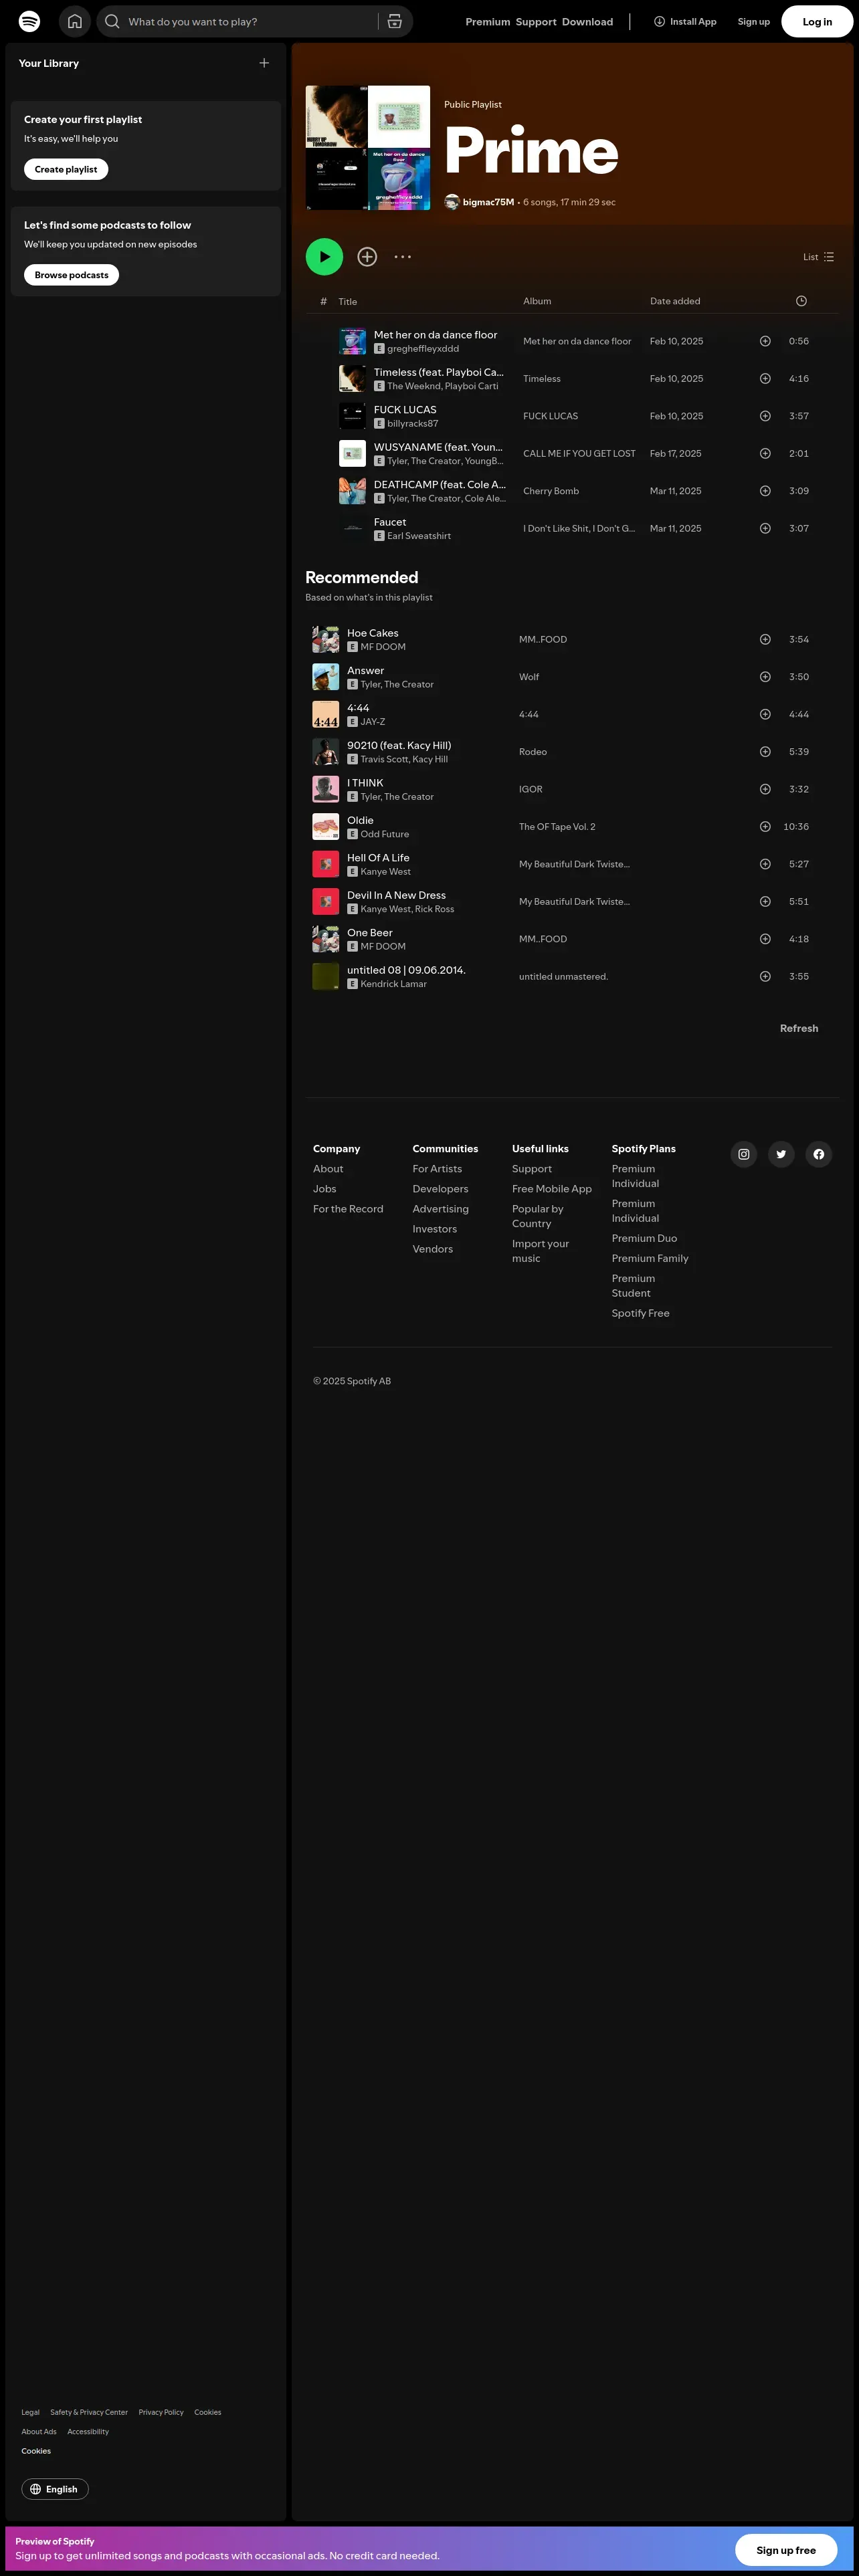Screen dimensions: 859x2576
Task: Save Prime playlist to Your Library
Action: pos(367,257)
